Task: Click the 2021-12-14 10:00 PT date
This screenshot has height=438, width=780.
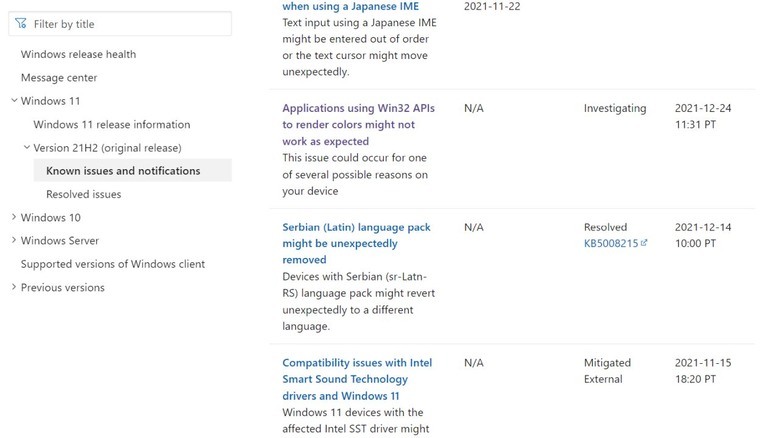Action: tap(703, 235)
